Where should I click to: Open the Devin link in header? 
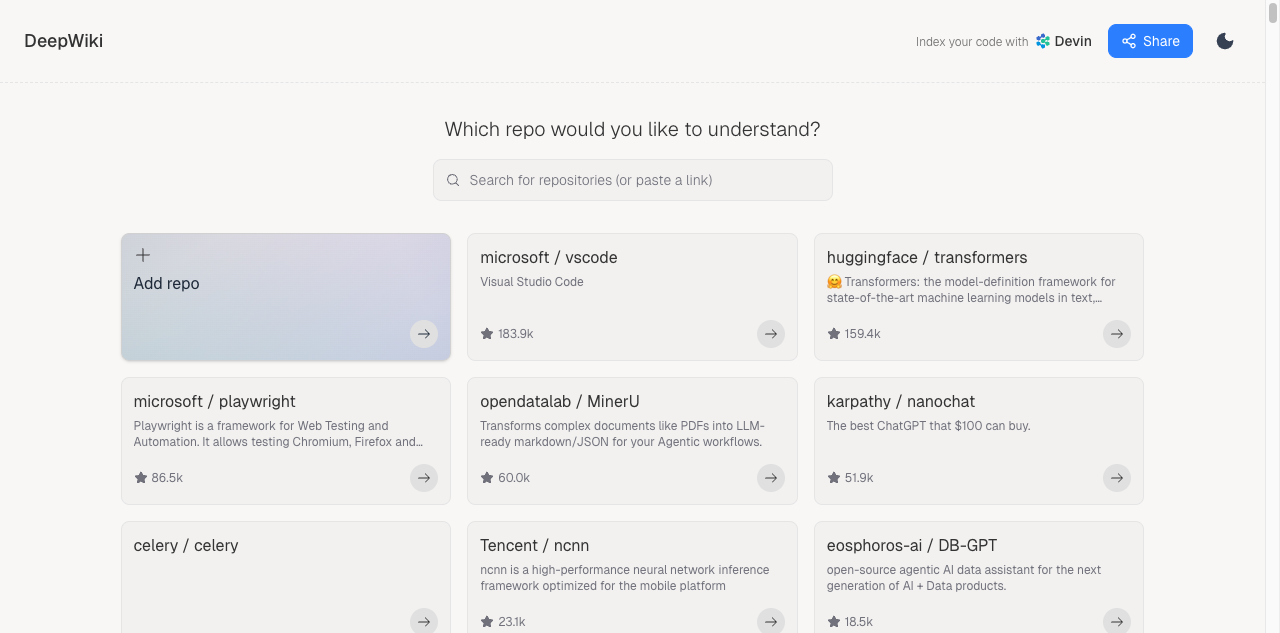coord(1063,41)
